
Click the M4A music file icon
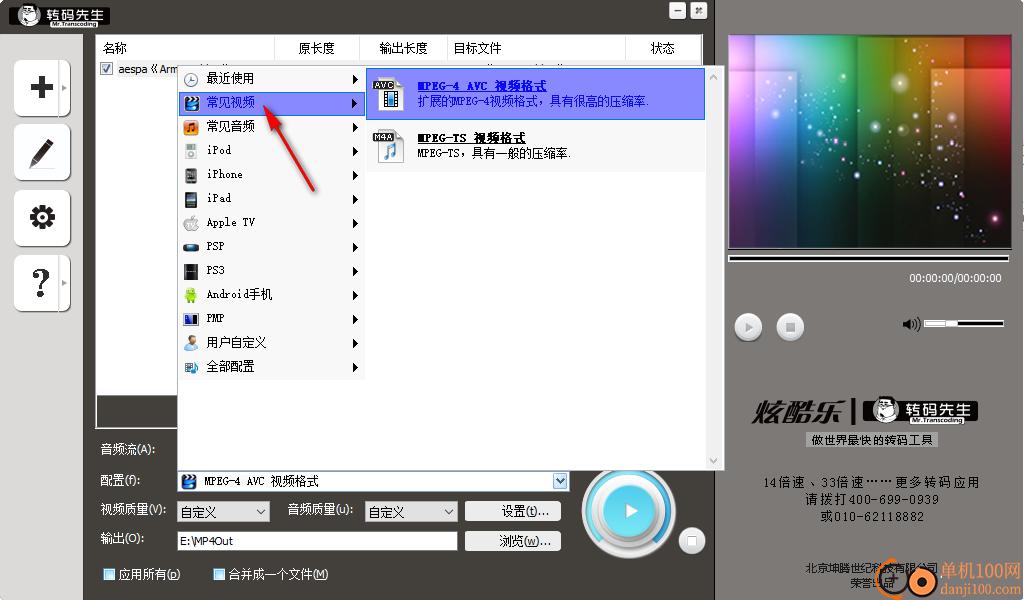coord(388,146)
